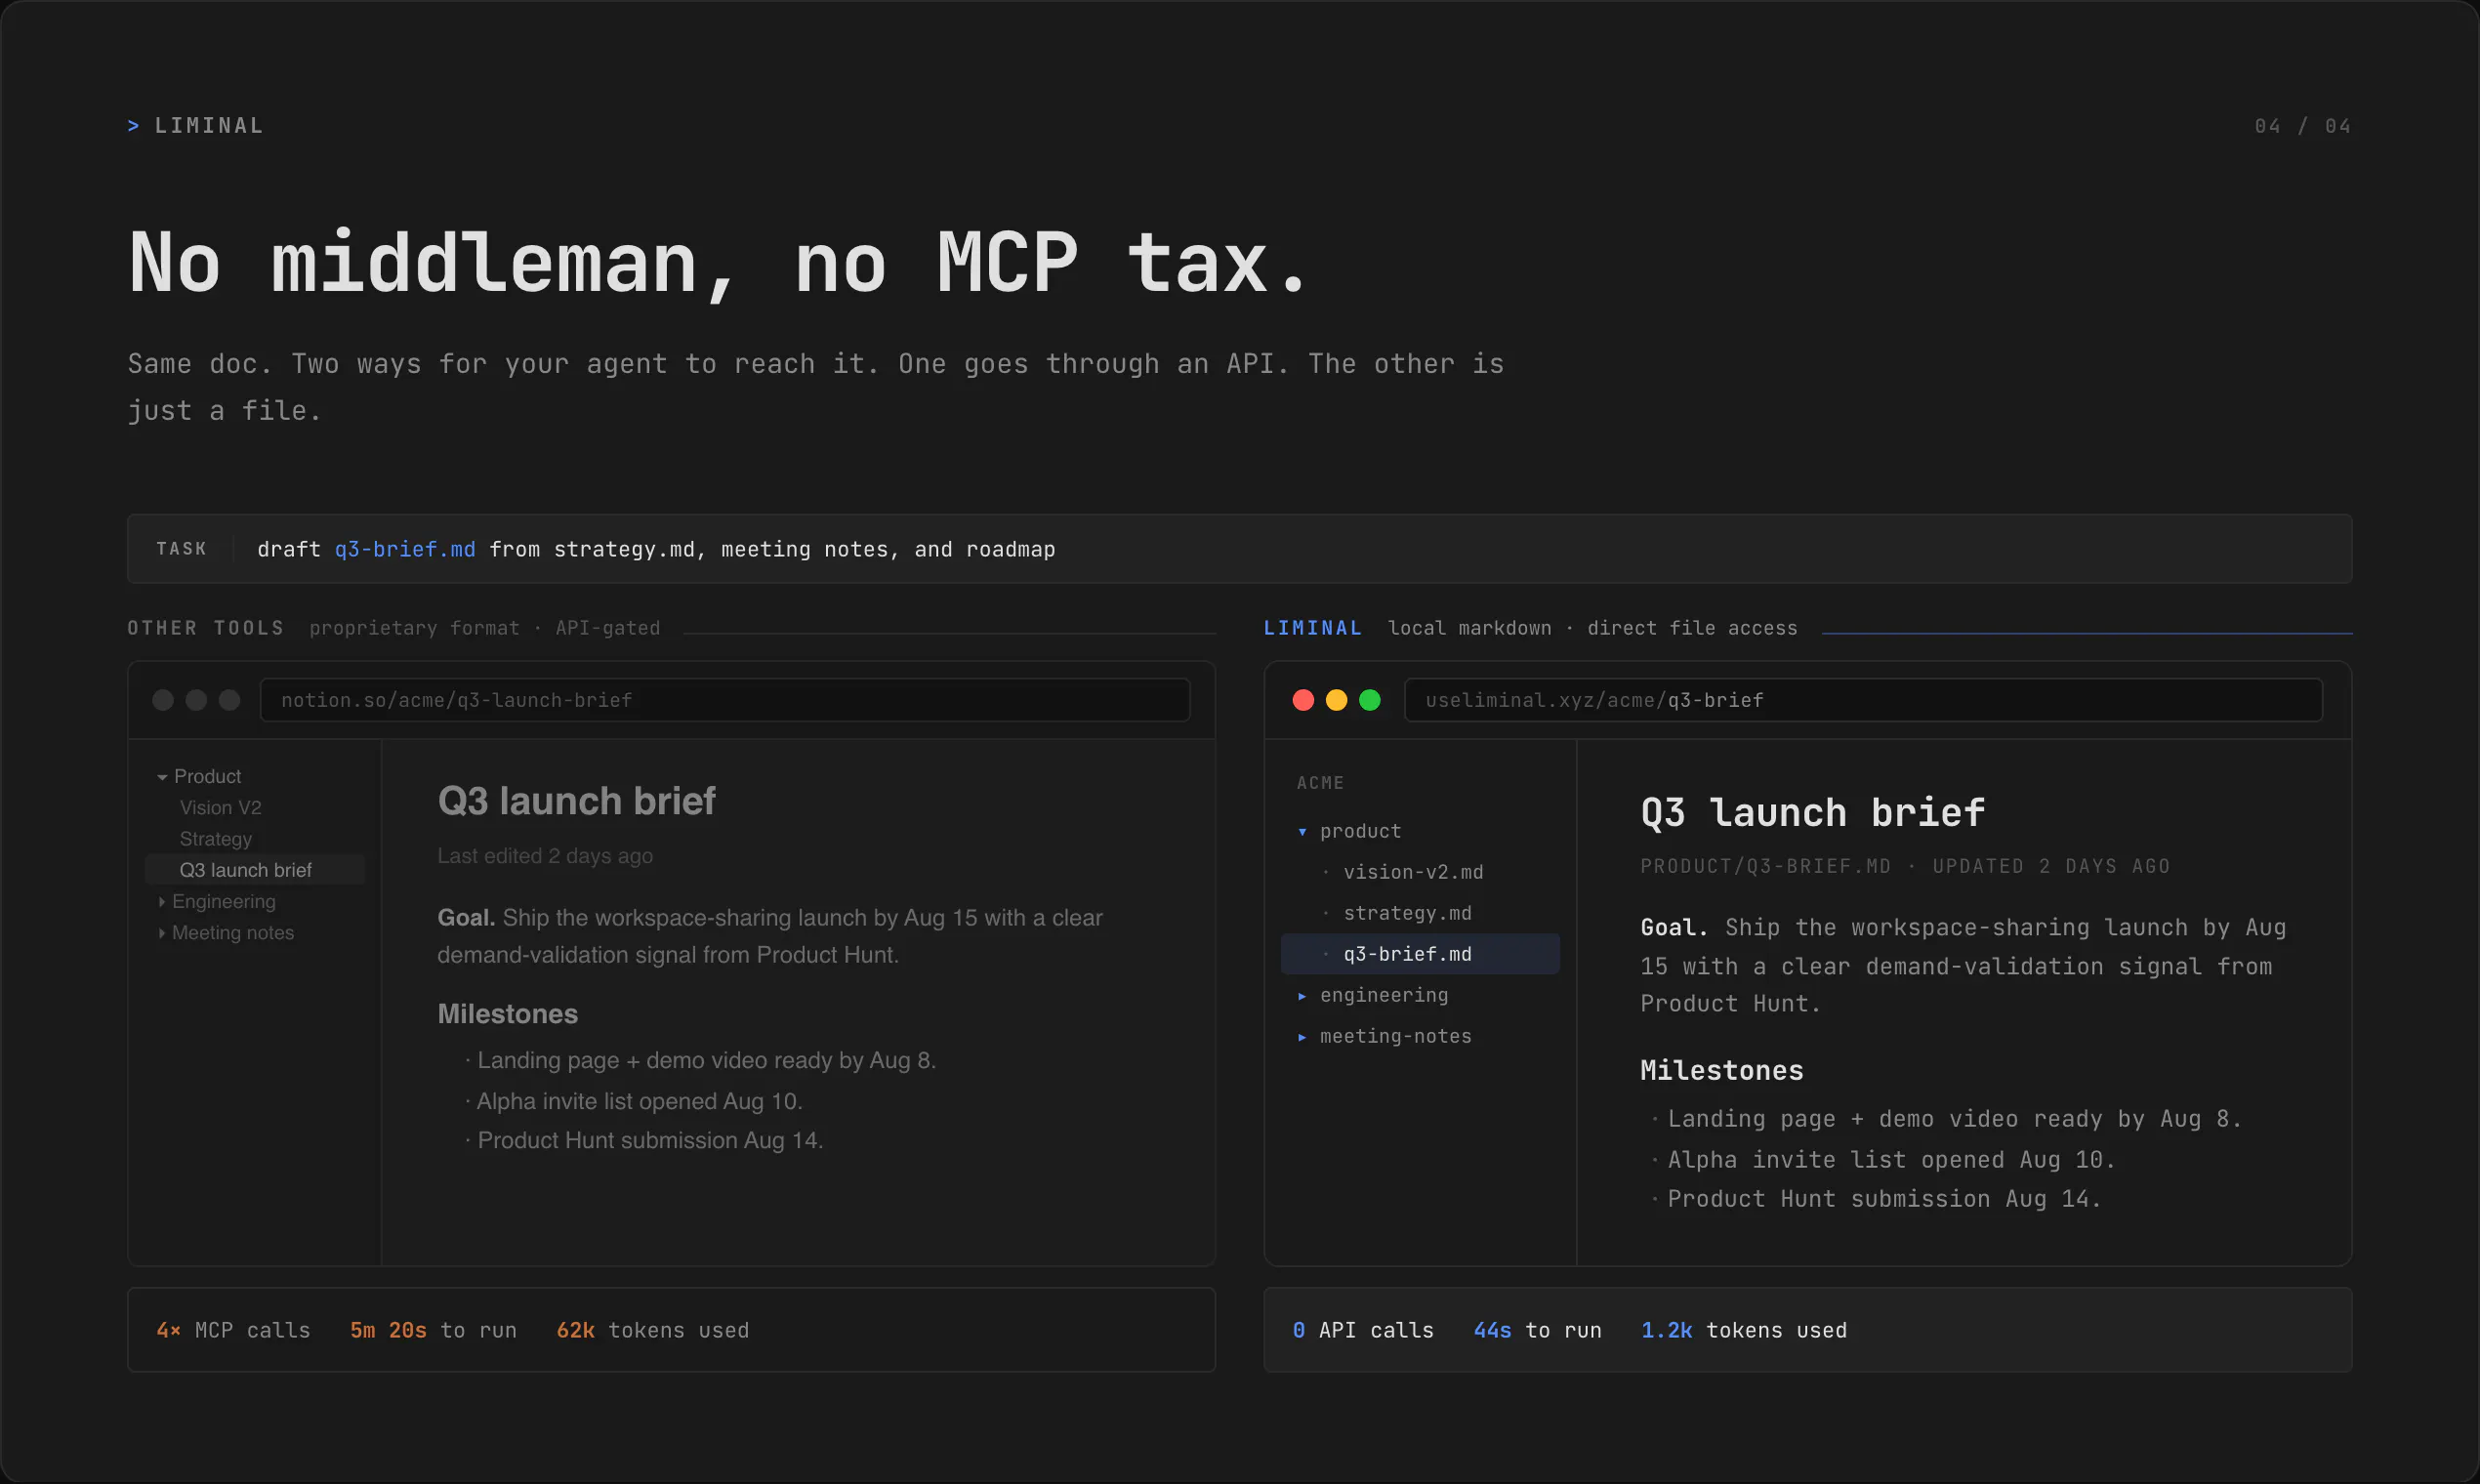Viewport: 2480px width, 1484px height.
Task: Expand Meeting notes folder in Notion sidebar
Action: tap(162, 933)
